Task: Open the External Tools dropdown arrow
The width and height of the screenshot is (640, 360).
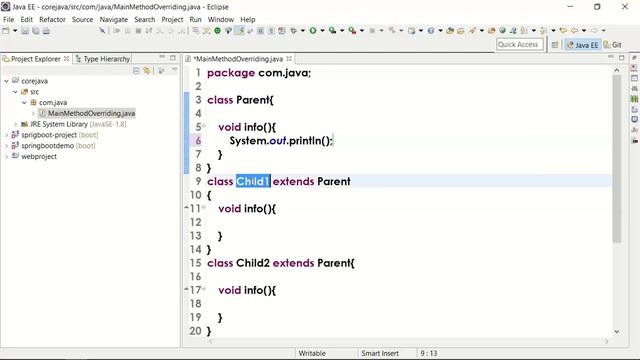Action: point(362,31)
